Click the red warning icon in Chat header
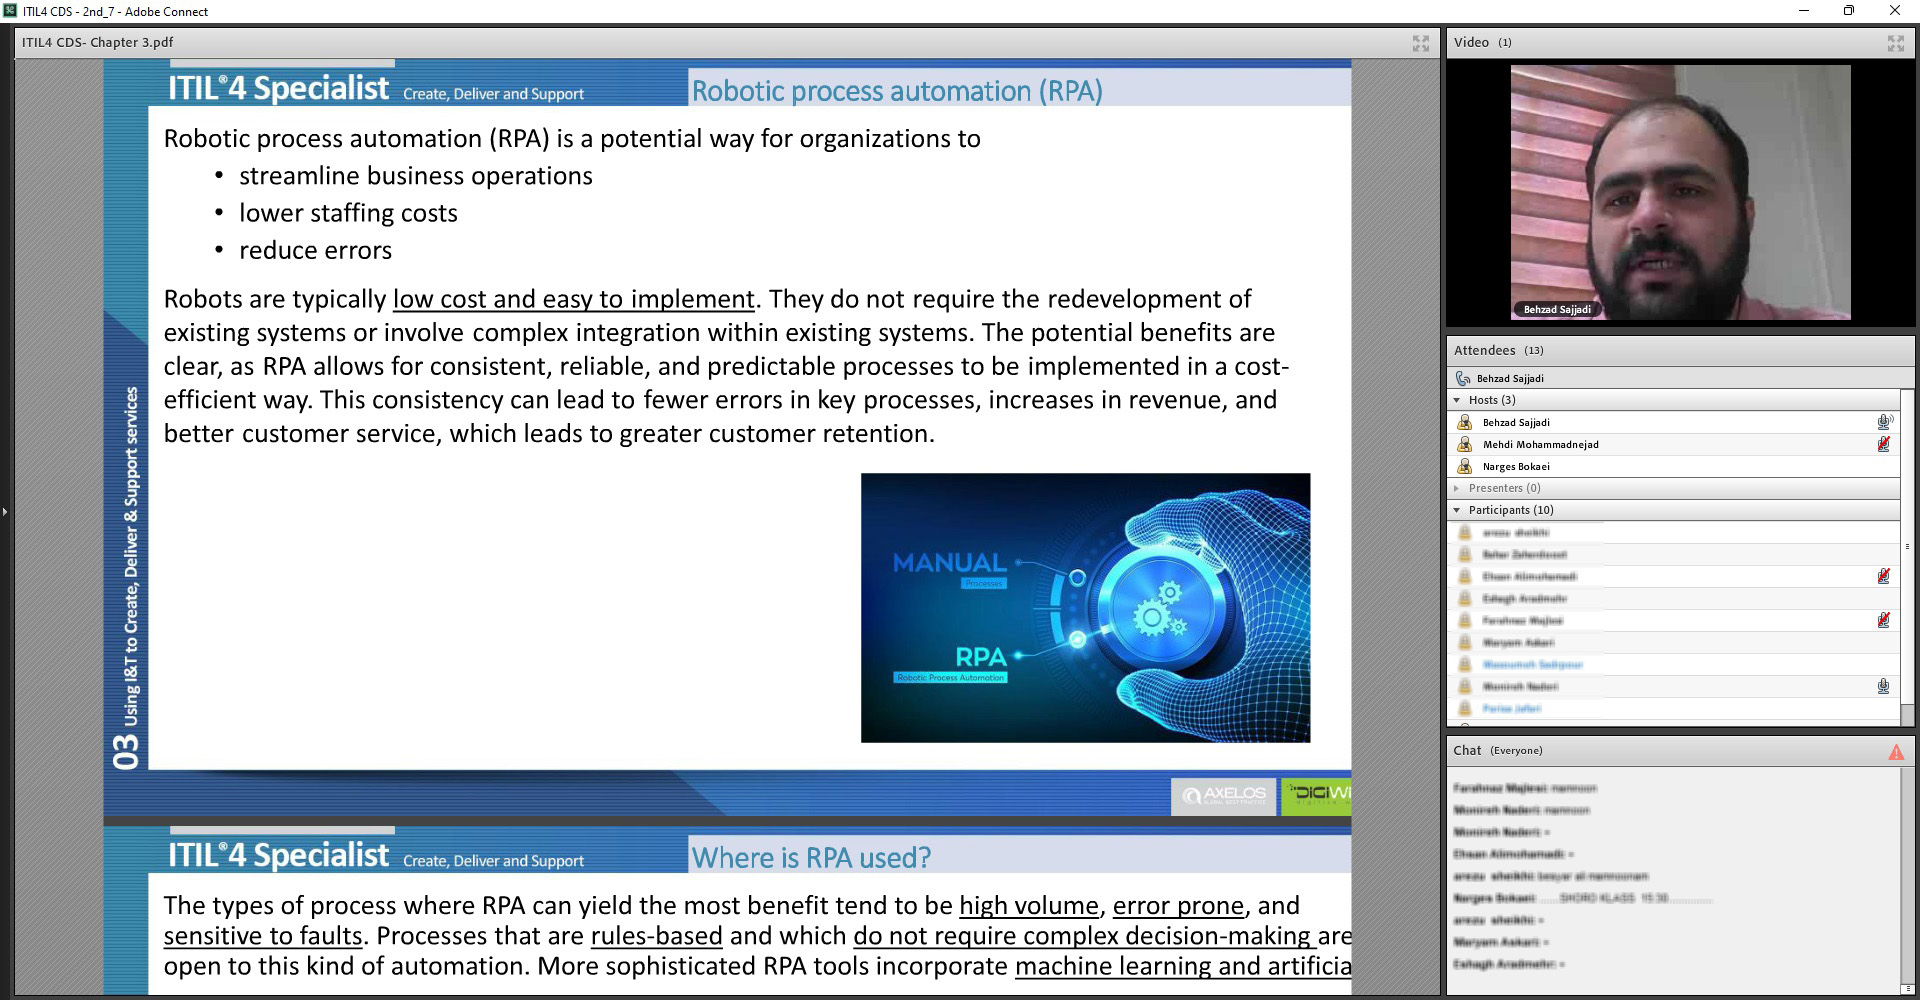 1895,752
